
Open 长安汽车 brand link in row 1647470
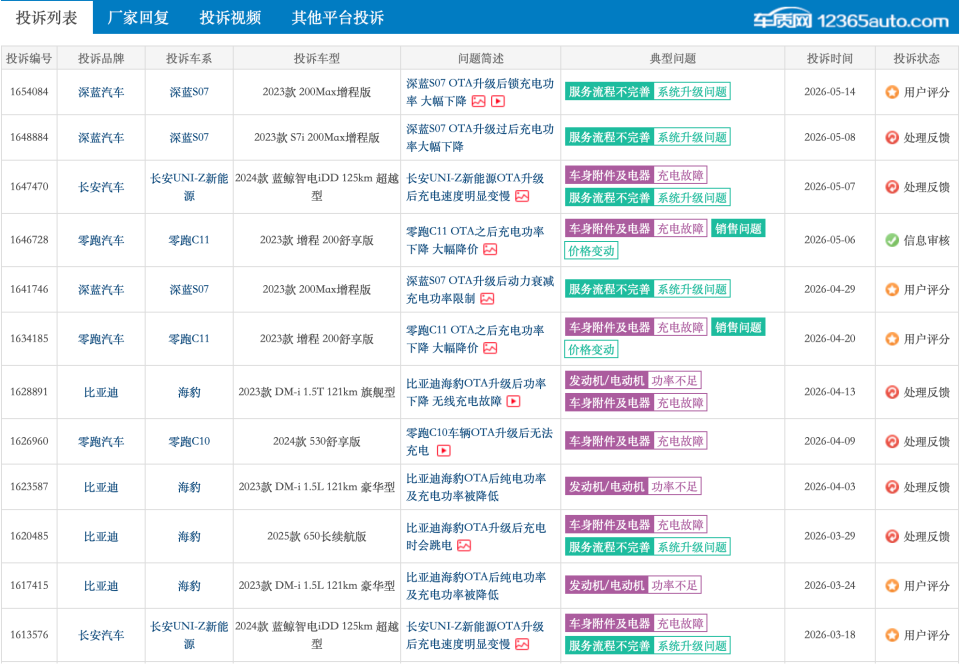(101, 187)
